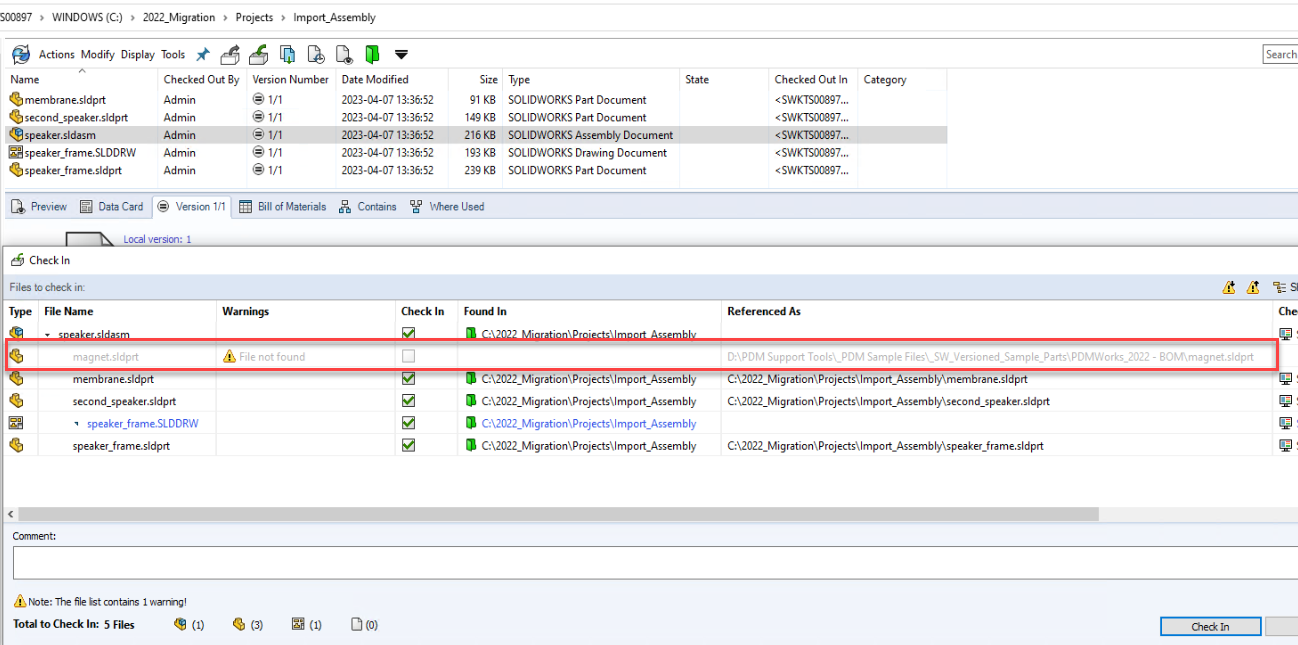1298x645 pixels.
Task: Uncheck the membrane.sldprt check in checkbox
Action: click(x=407, y=378)
